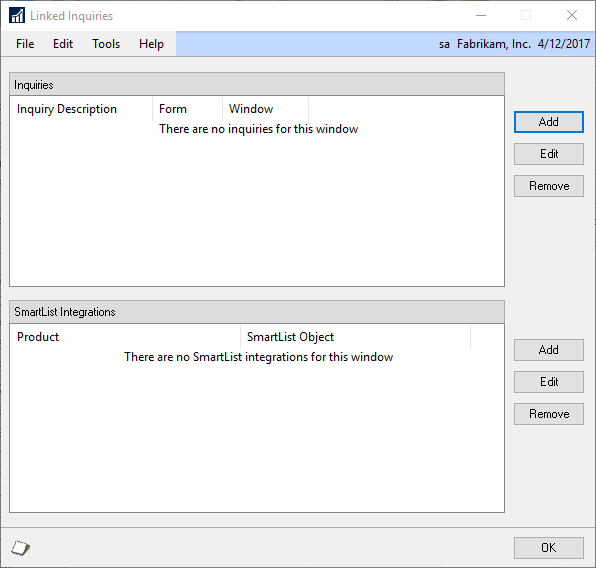596x568 pixels.
Task: Open the Tools menu
Action: (x=106, y=44)
